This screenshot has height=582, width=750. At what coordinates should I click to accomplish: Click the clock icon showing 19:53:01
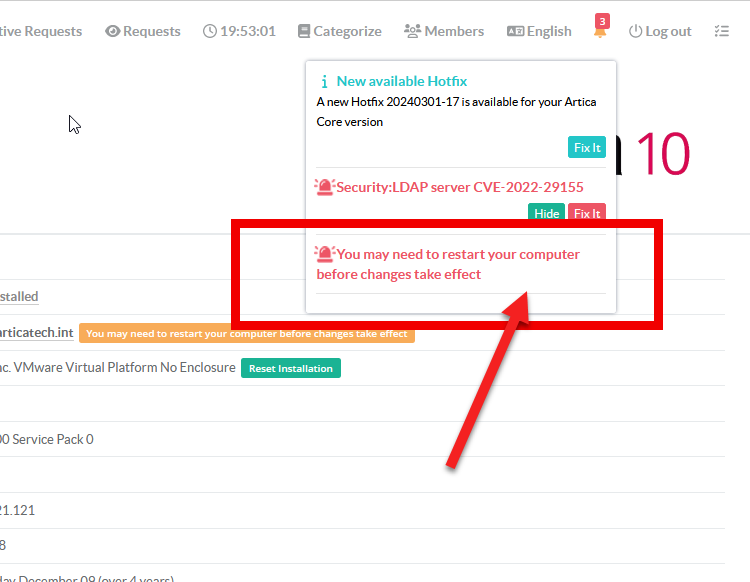(x=209, y=31)
